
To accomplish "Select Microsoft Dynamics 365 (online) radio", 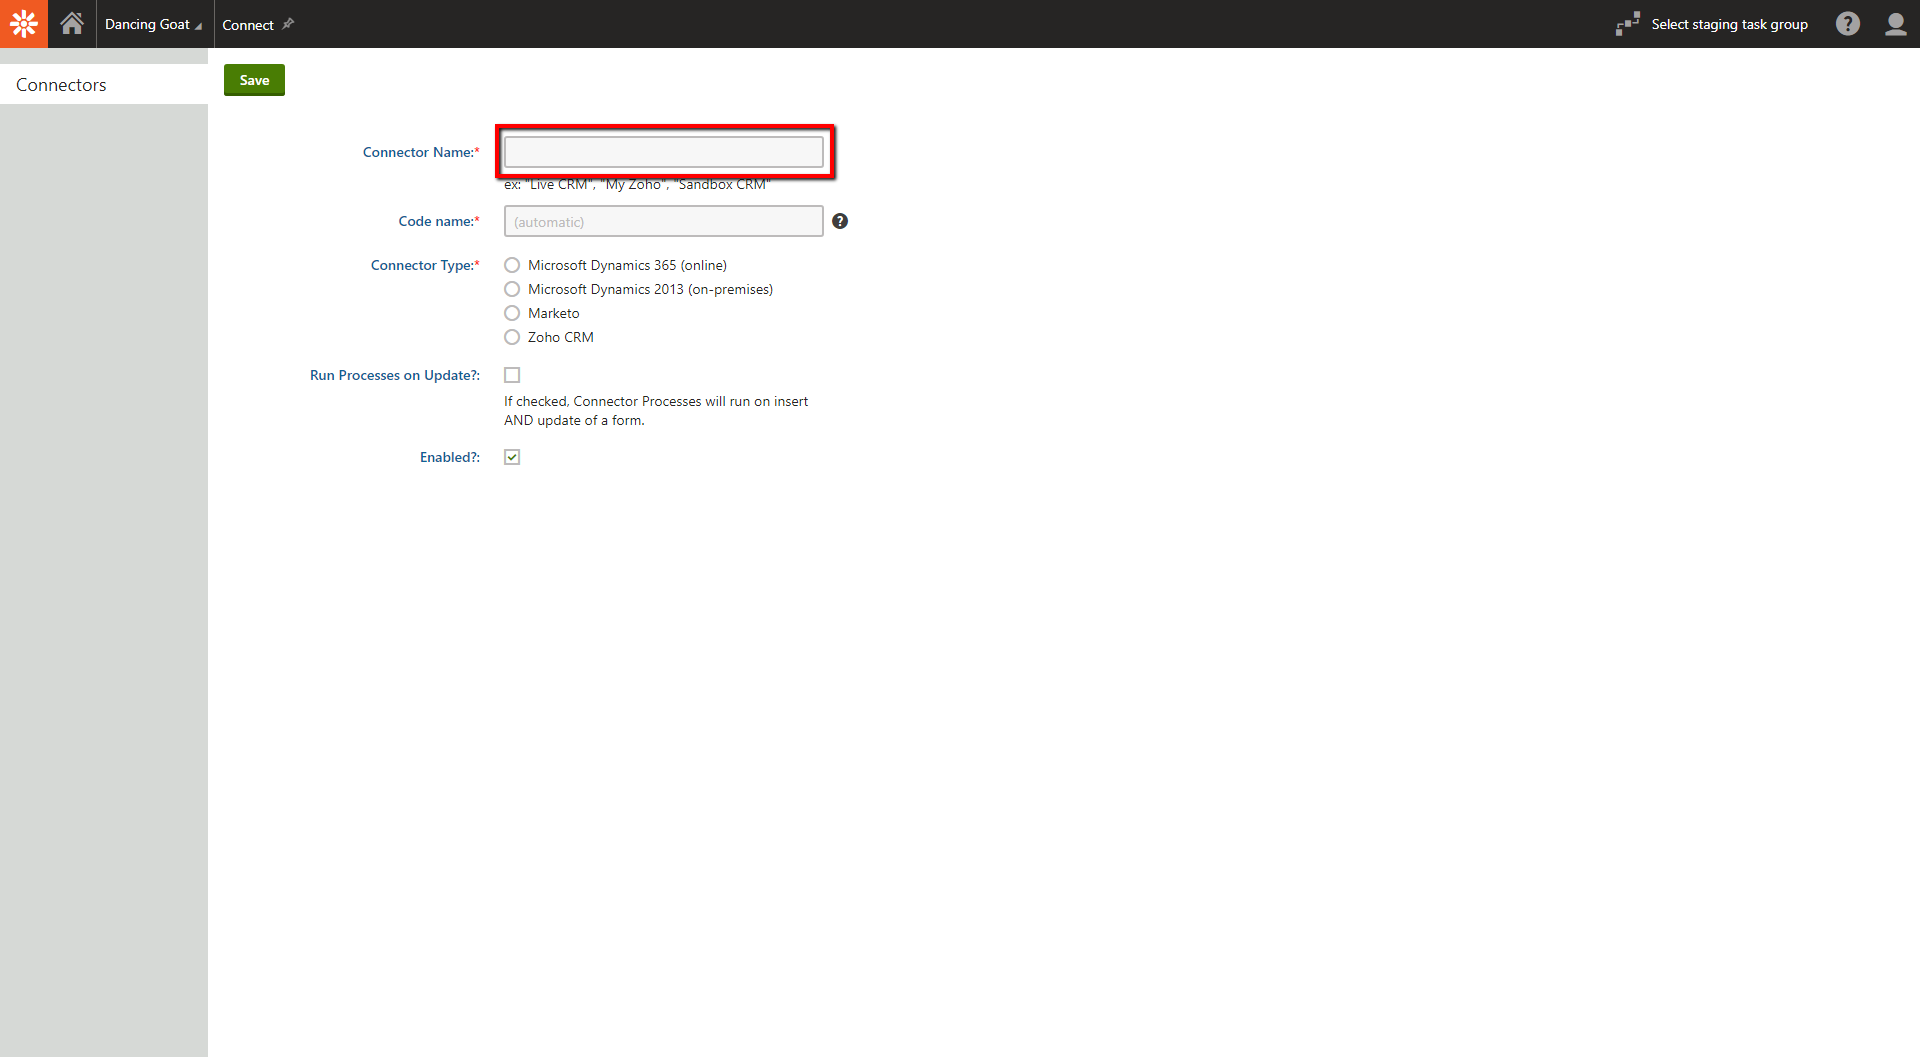I will point(512,265).
